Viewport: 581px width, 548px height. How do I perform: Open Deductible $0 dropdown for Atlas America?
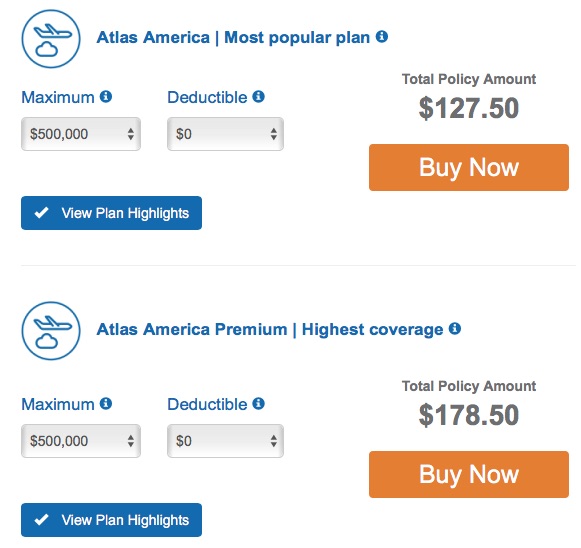tap(225, 134)
